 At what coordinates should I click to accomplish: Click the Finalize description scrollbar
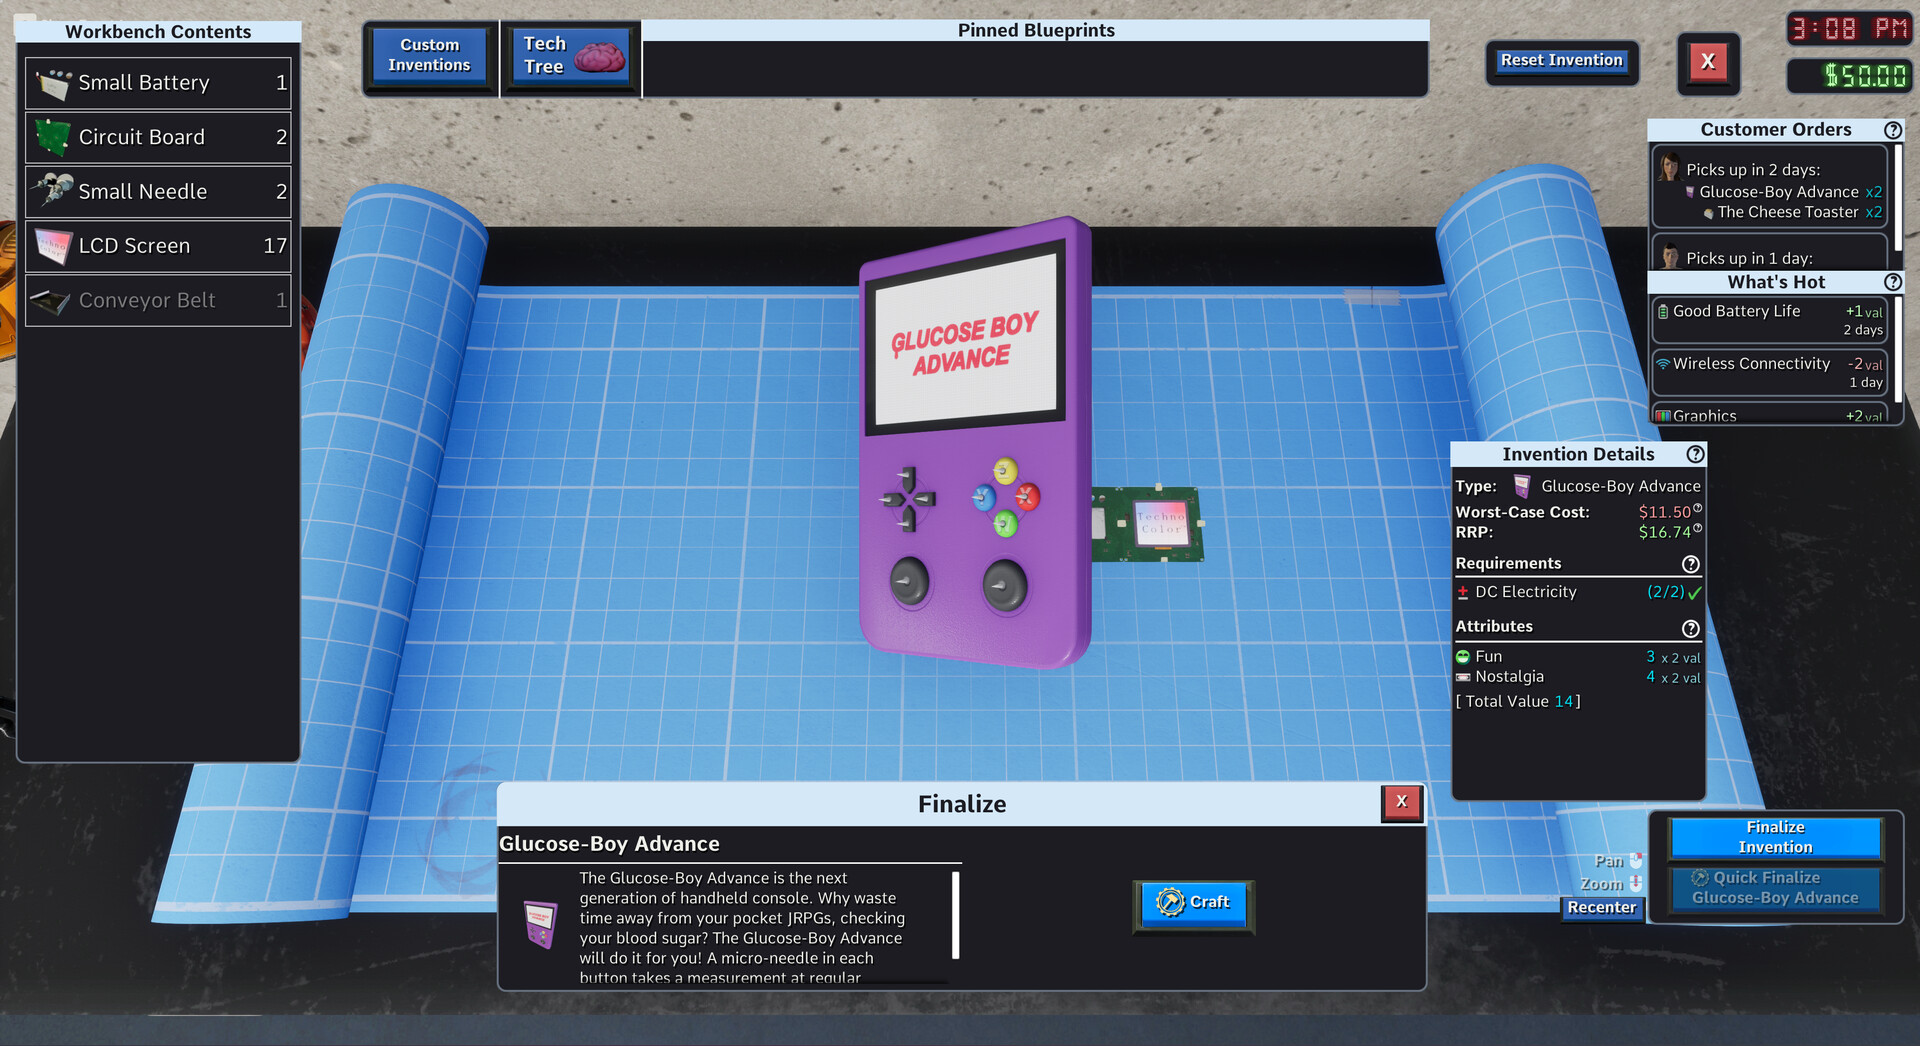956,916
